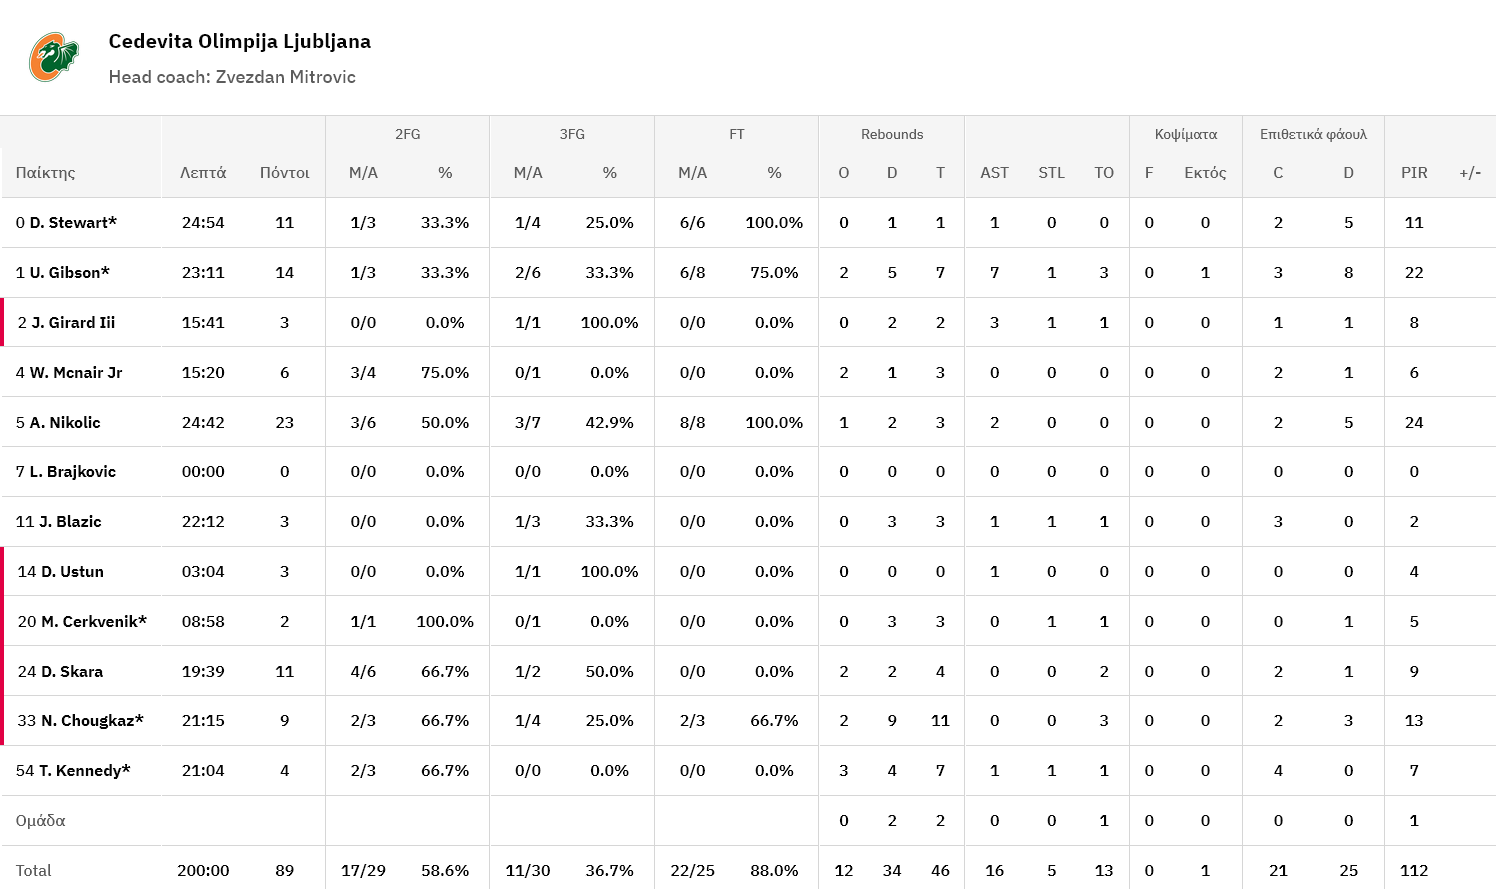1496x889 pixels.
Task: Click the +/- column header
Action: click(x=1469, y=173)
